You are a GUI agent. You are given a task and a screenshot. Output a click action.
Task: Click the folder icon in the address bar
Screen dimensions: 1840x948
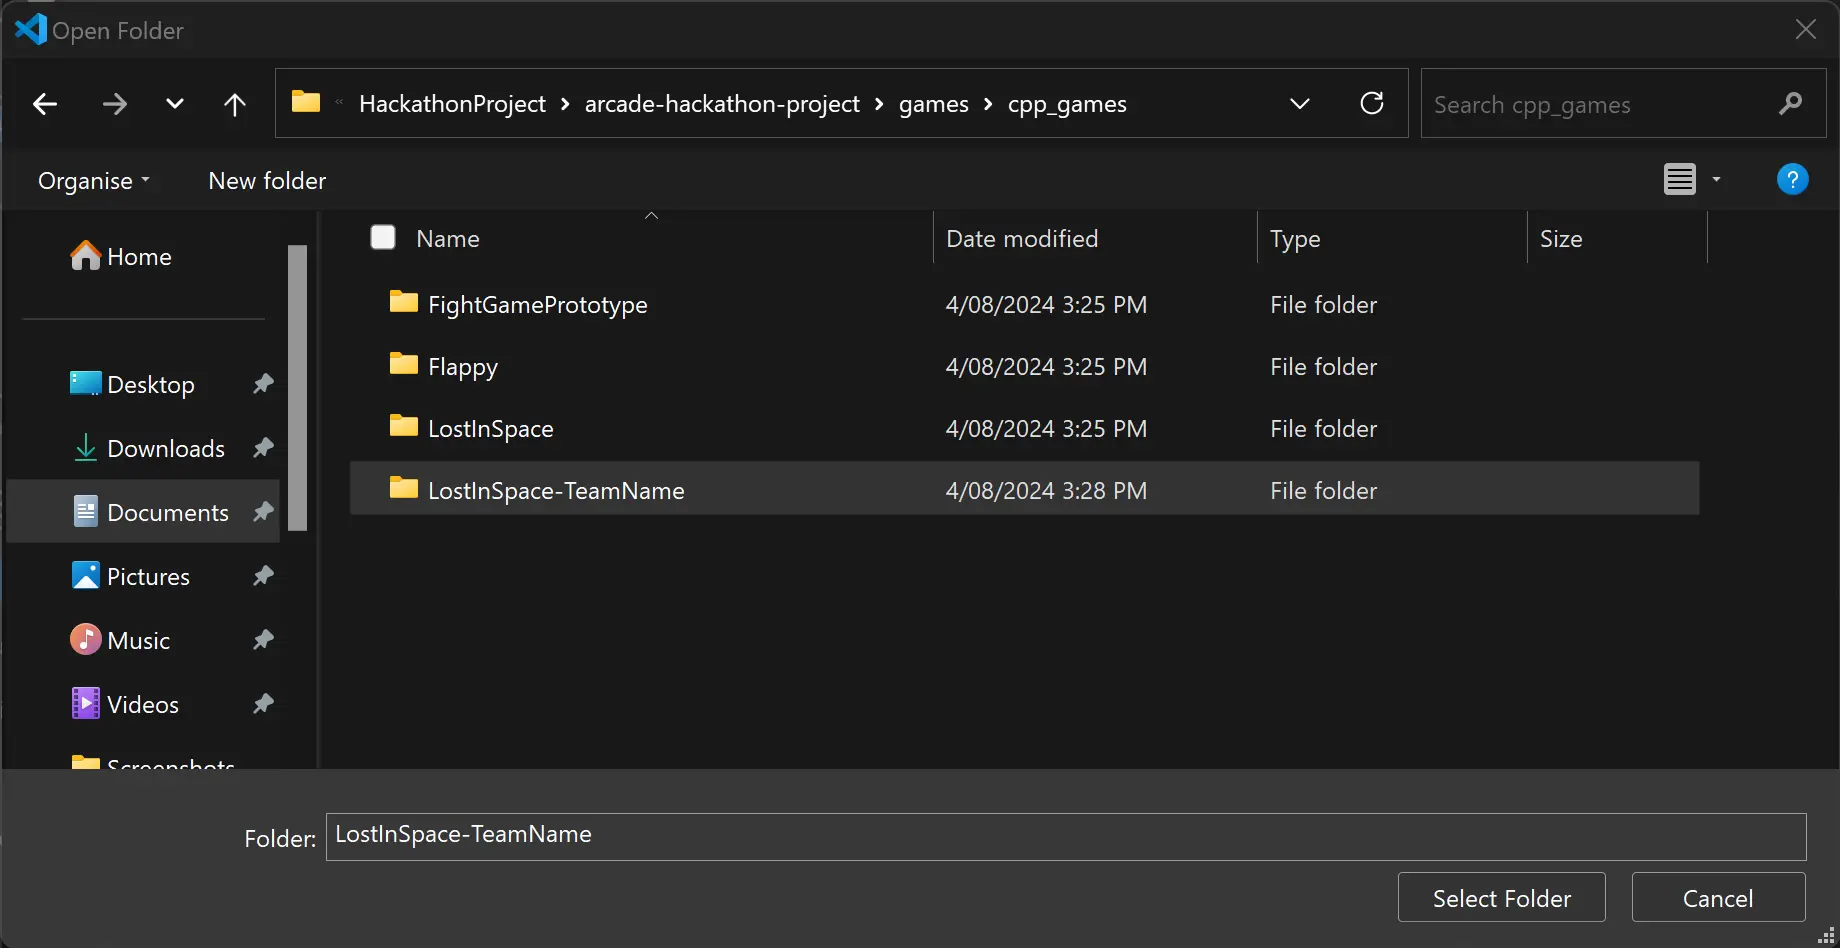click(306, 102)
